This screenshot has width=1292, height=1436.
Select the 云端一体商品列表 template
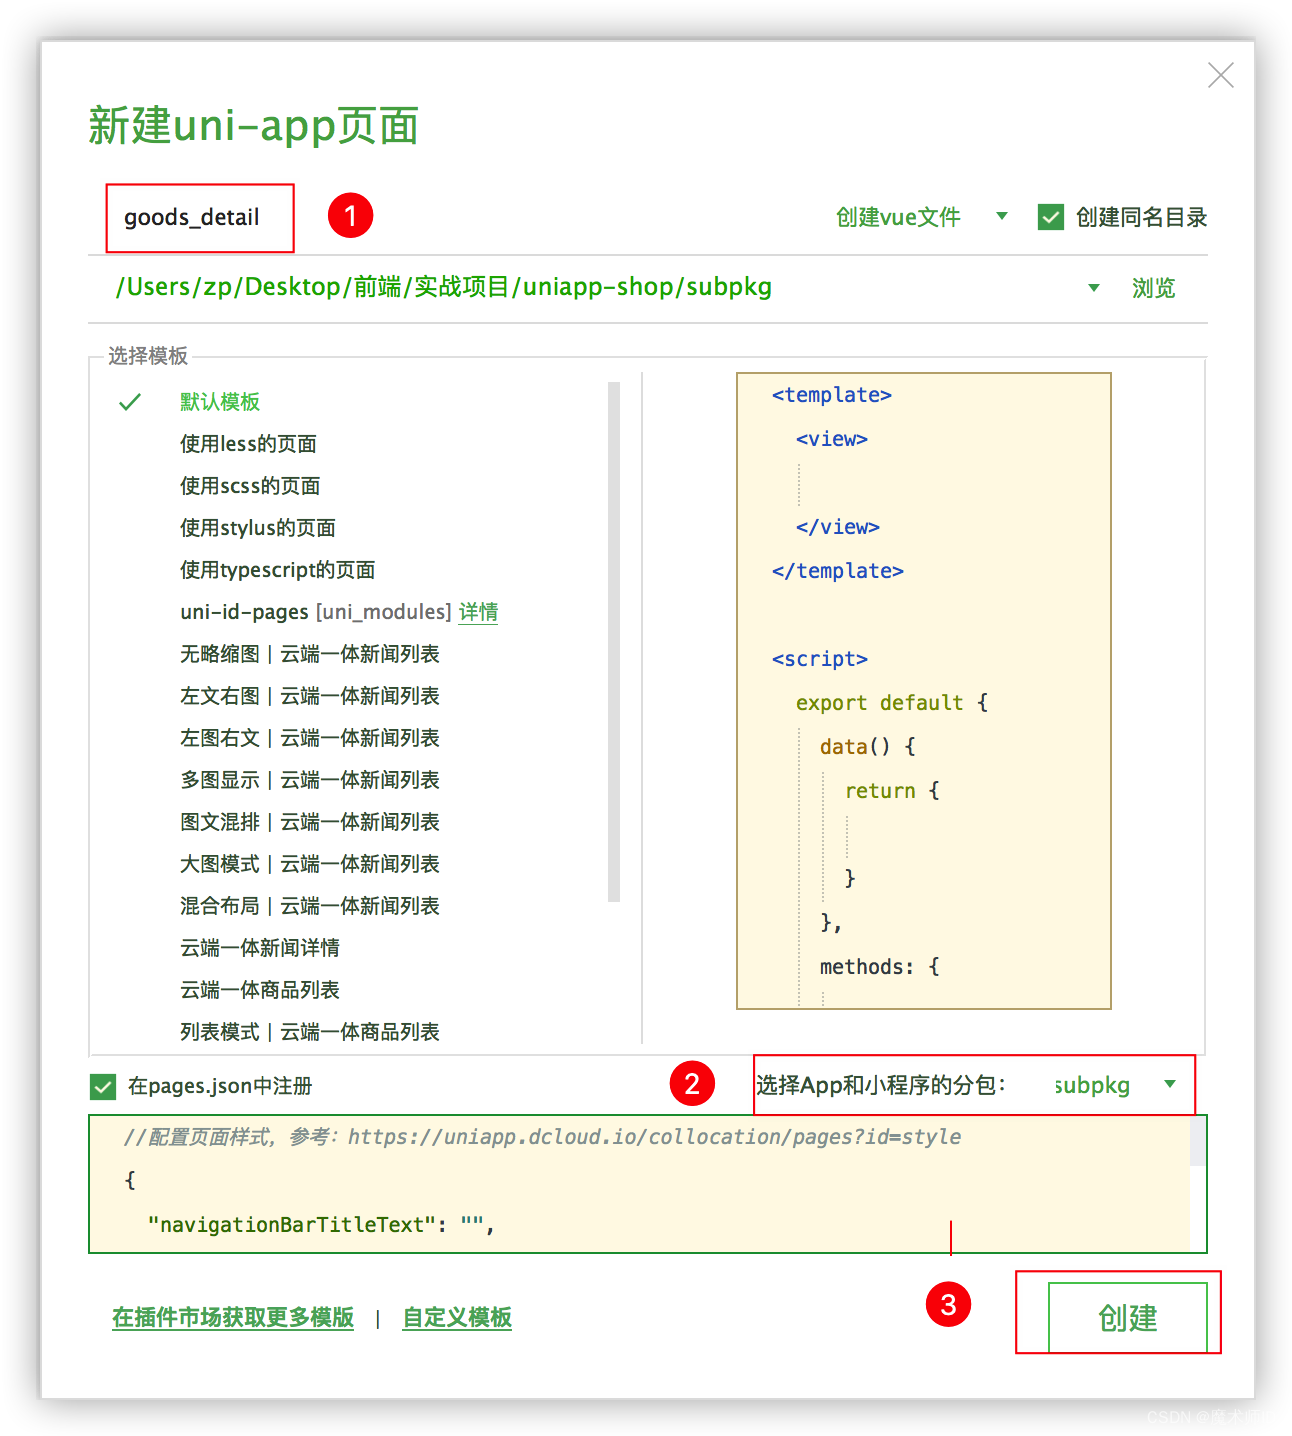(260, 990)
